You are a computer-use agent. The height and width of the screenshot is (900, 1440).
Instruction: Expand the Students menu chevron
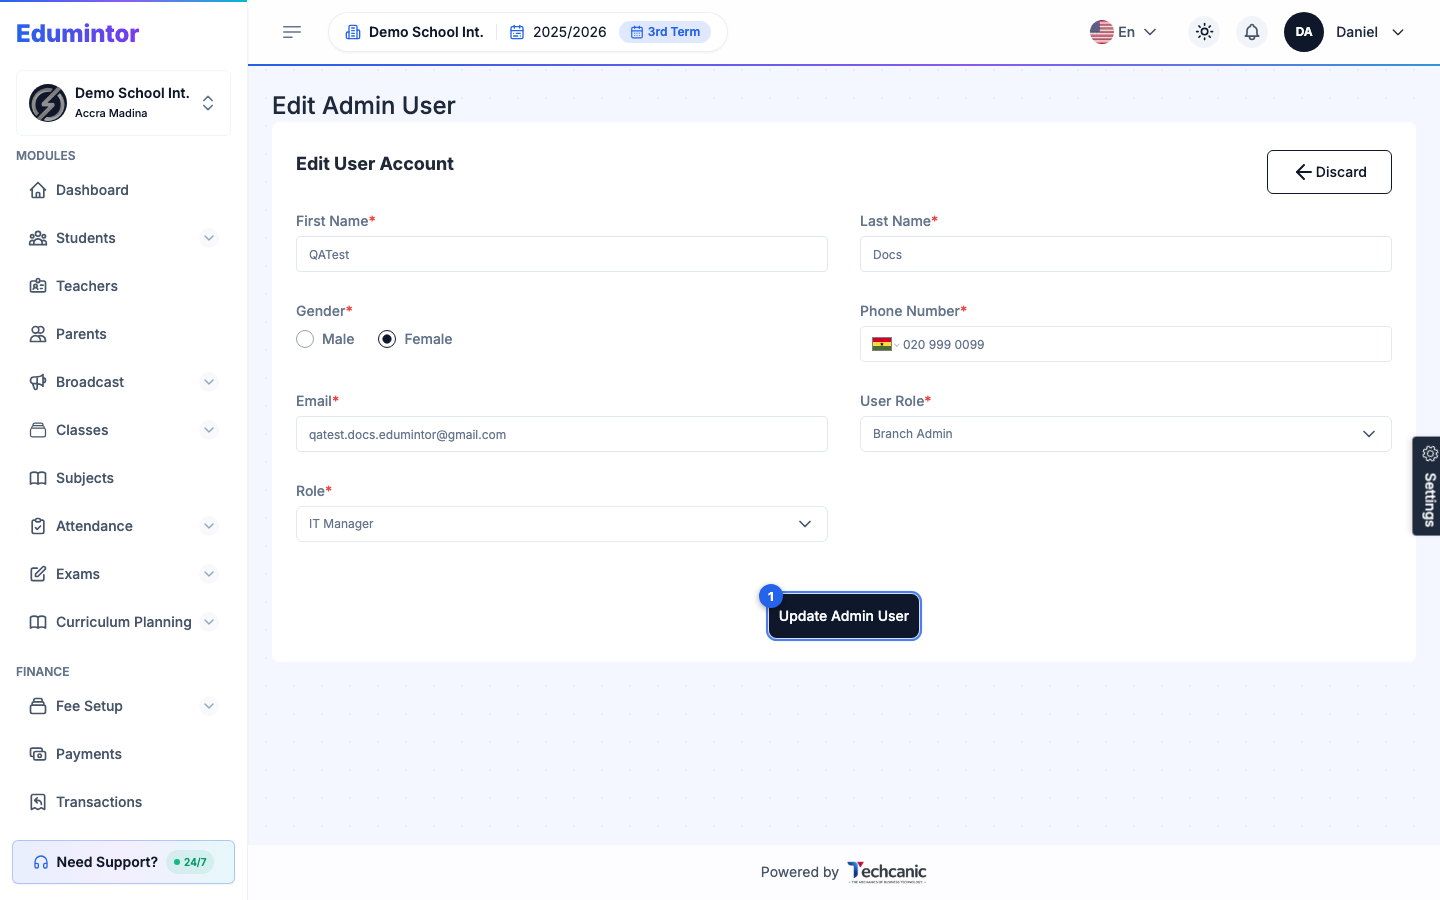point(209,238)
